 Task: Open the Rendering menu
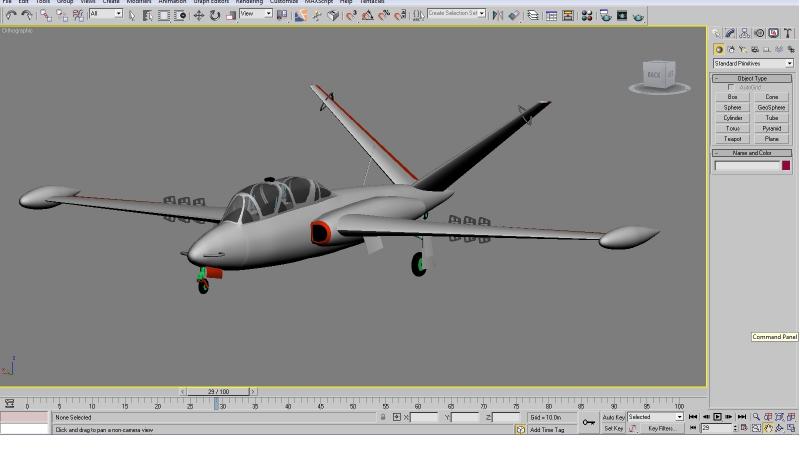[249, 2]
